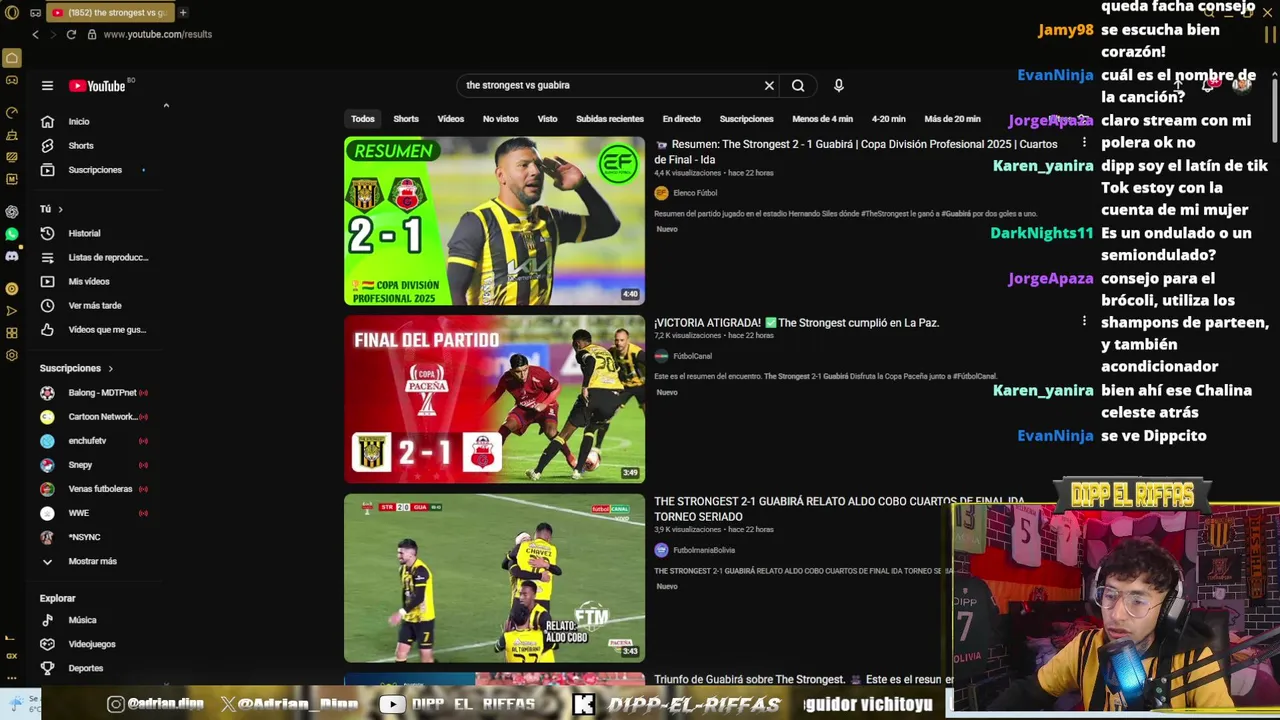The height and width of the screenshot is (720, 1280).
Task: Open options menu for Resumen video
Action: pos(1084,143)
